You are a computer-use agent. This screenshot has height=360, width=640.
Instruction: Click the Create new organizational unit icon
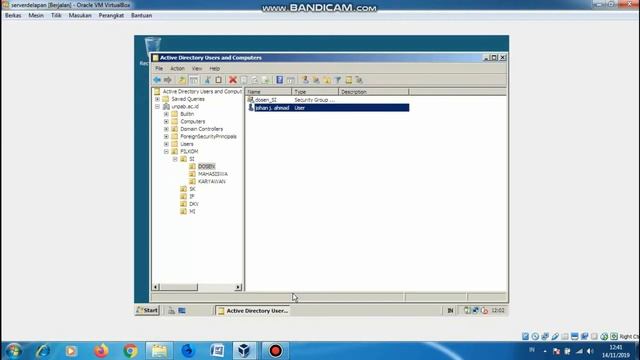[327, 80]
